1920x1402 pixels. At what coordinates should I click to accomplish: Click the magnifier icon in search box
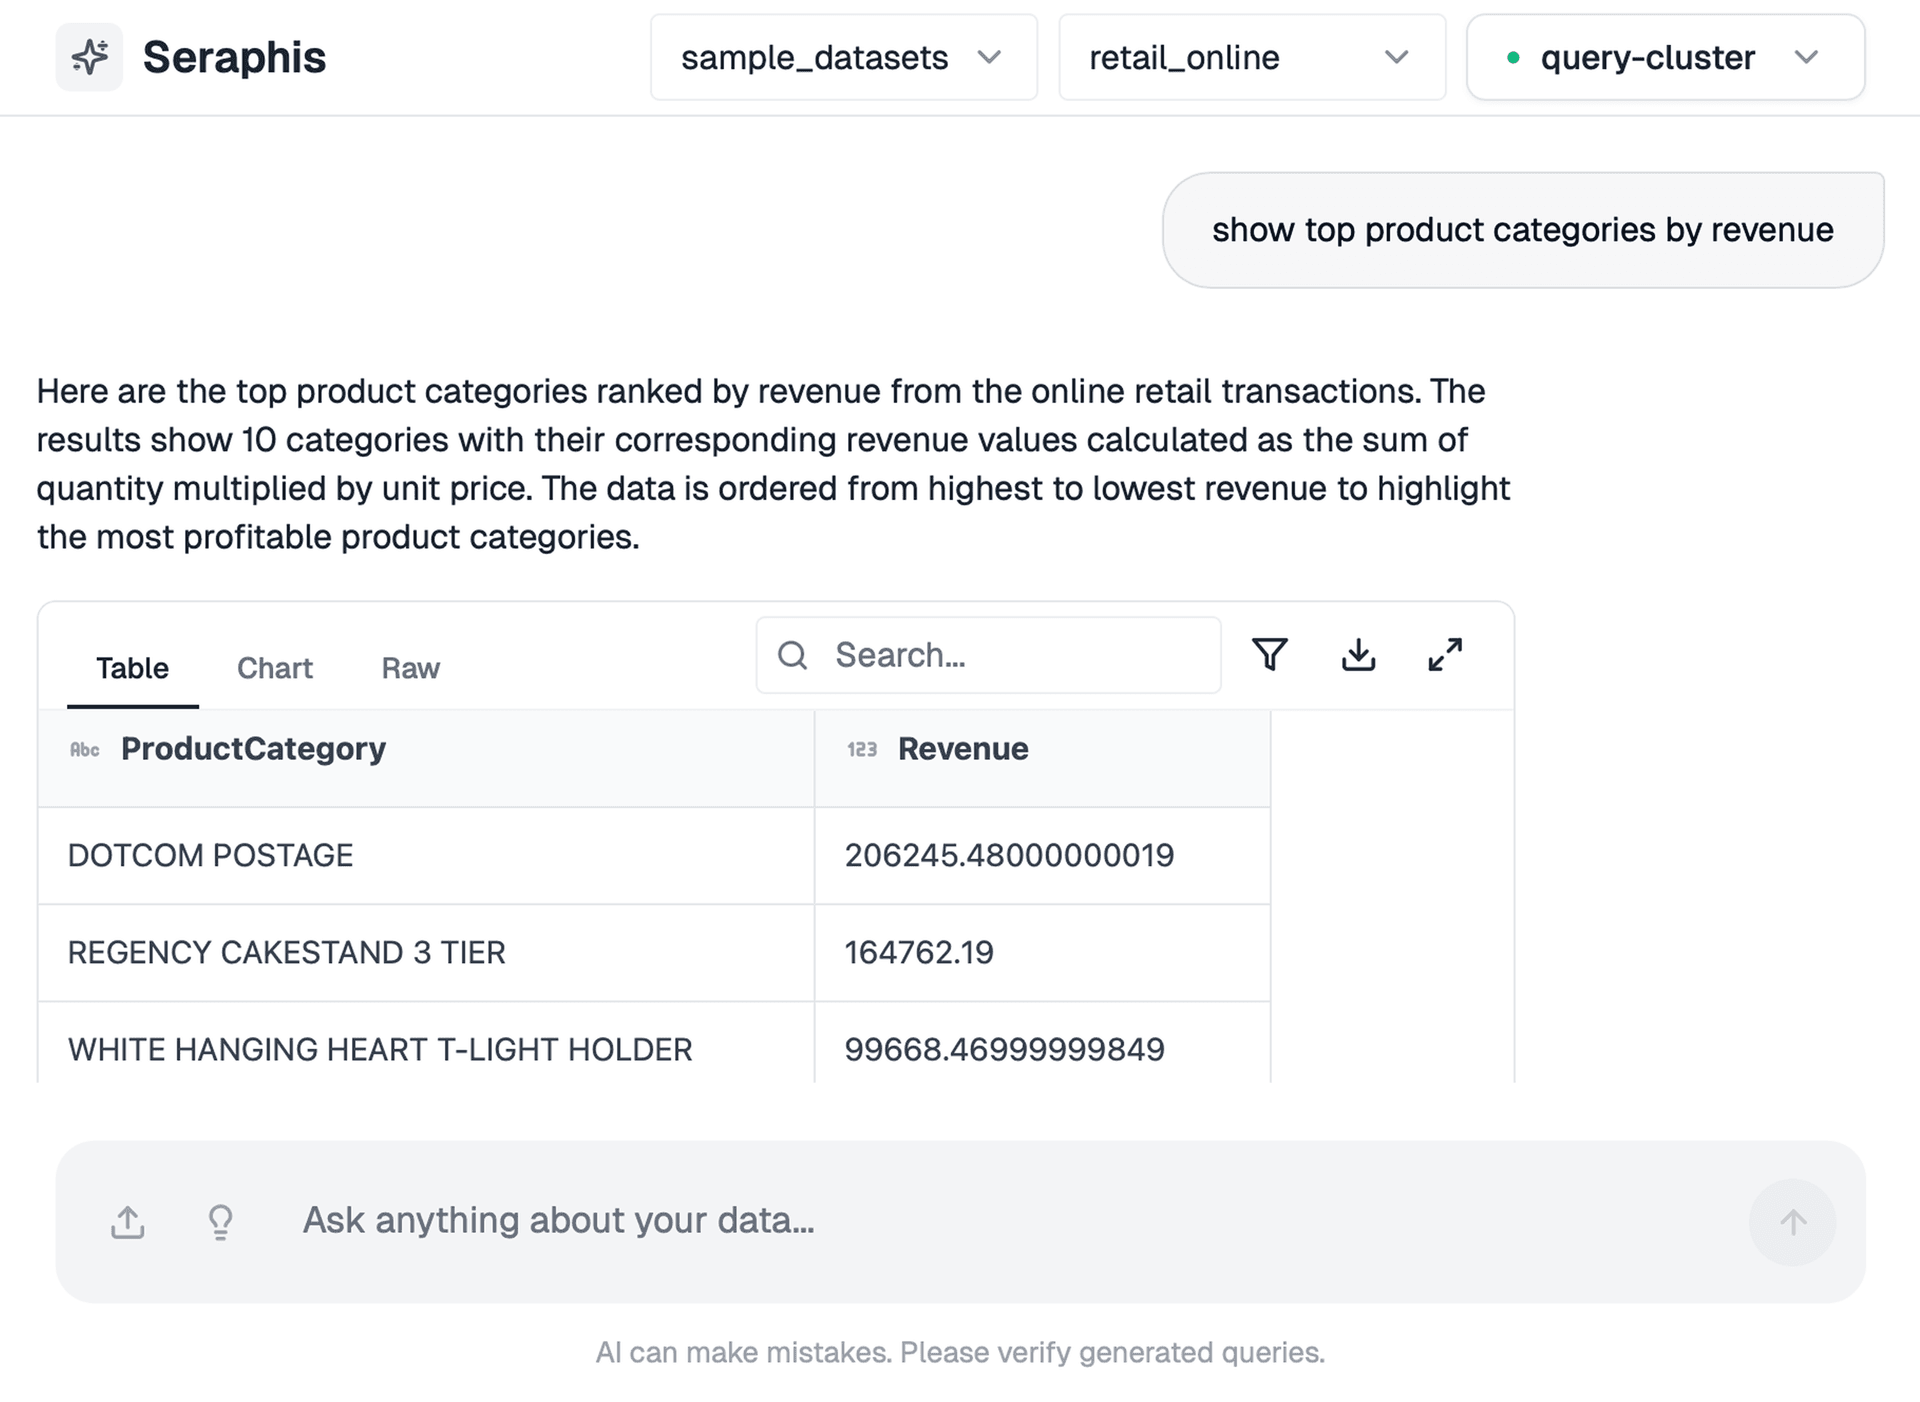point(793,655)
